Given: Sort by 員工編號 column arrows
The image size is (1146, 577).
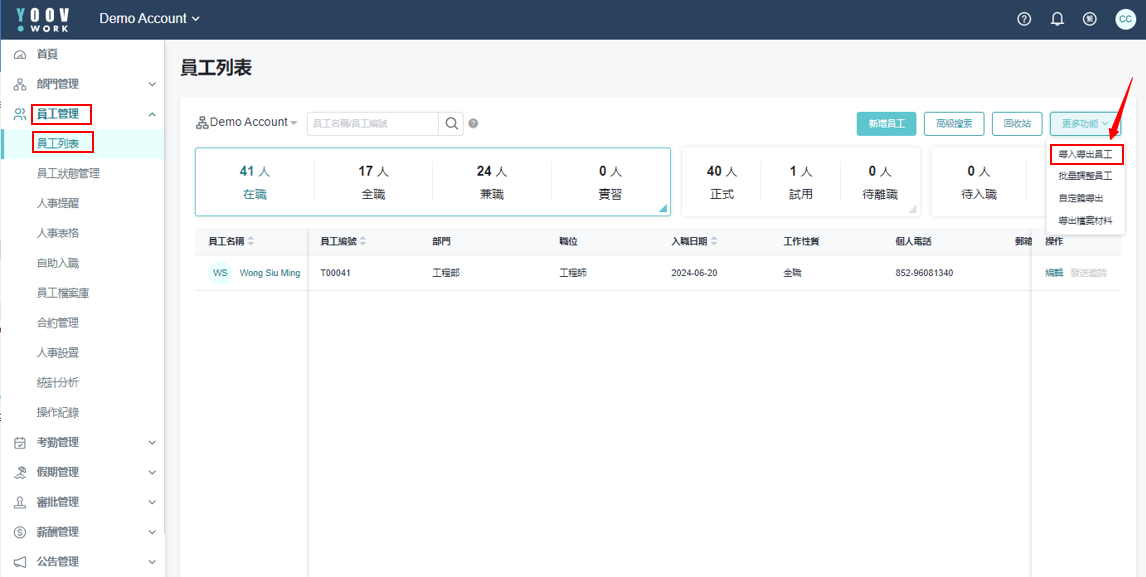Looking at the screenshot, I should 363,241.
